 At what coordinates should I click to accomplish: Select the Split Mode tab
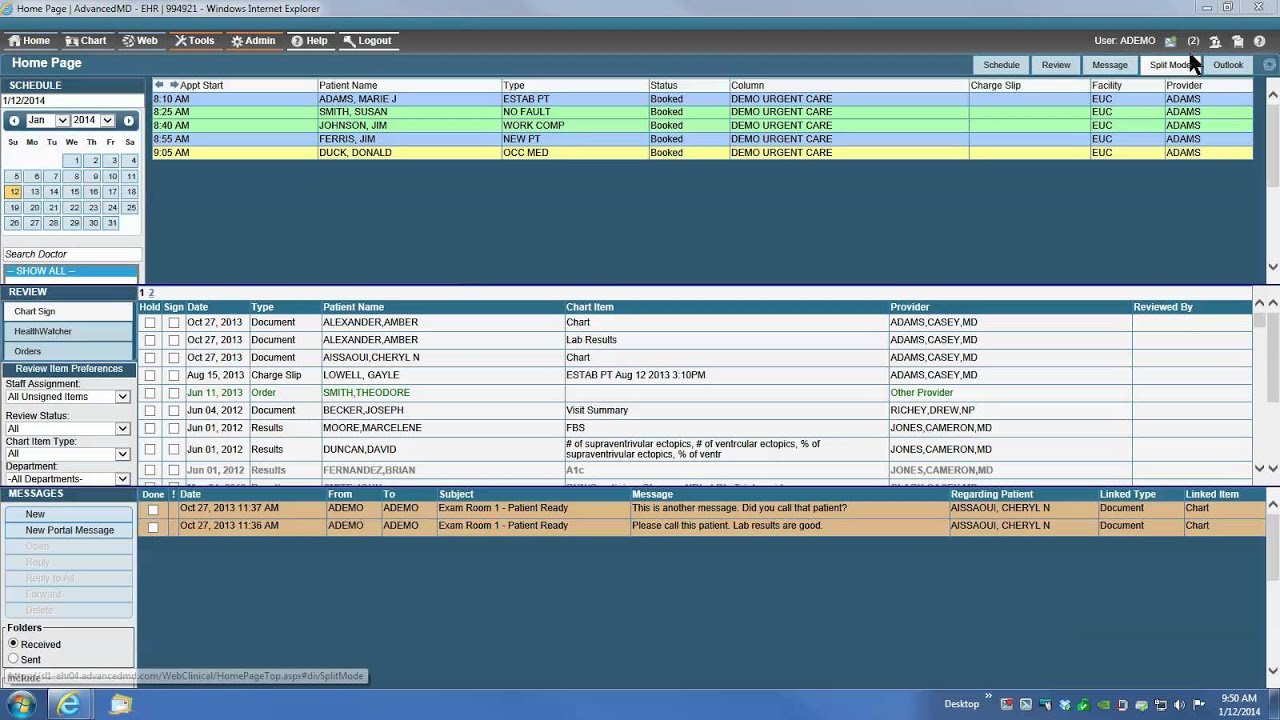point(1169,65)
